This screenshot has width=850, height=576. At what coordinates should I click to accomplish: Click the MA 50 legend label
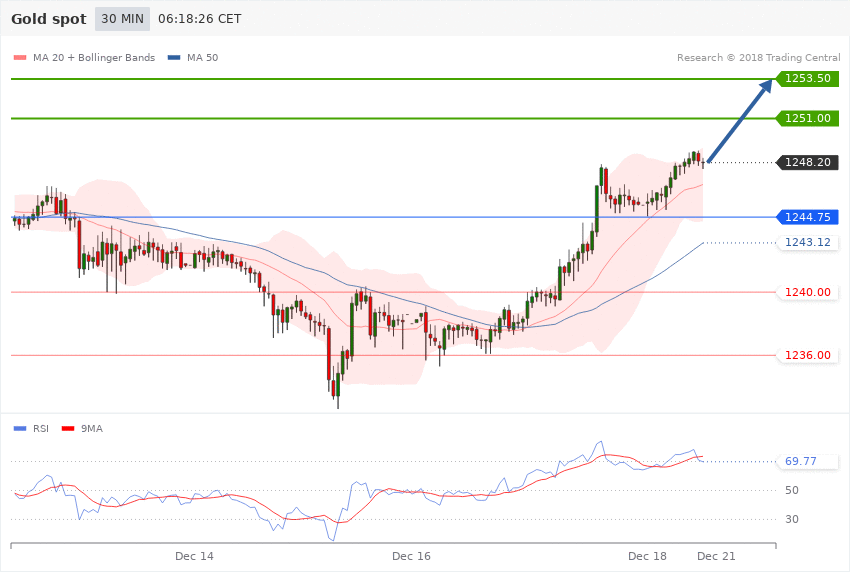tap(202, 57)
